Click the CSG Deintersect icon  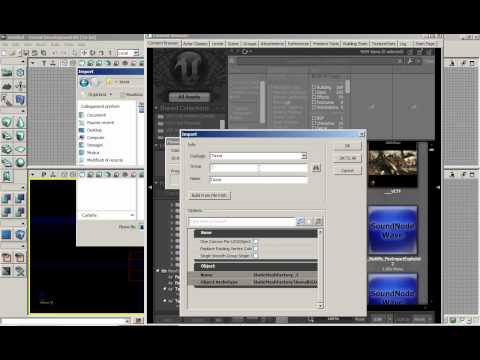[x=20, y=211]
